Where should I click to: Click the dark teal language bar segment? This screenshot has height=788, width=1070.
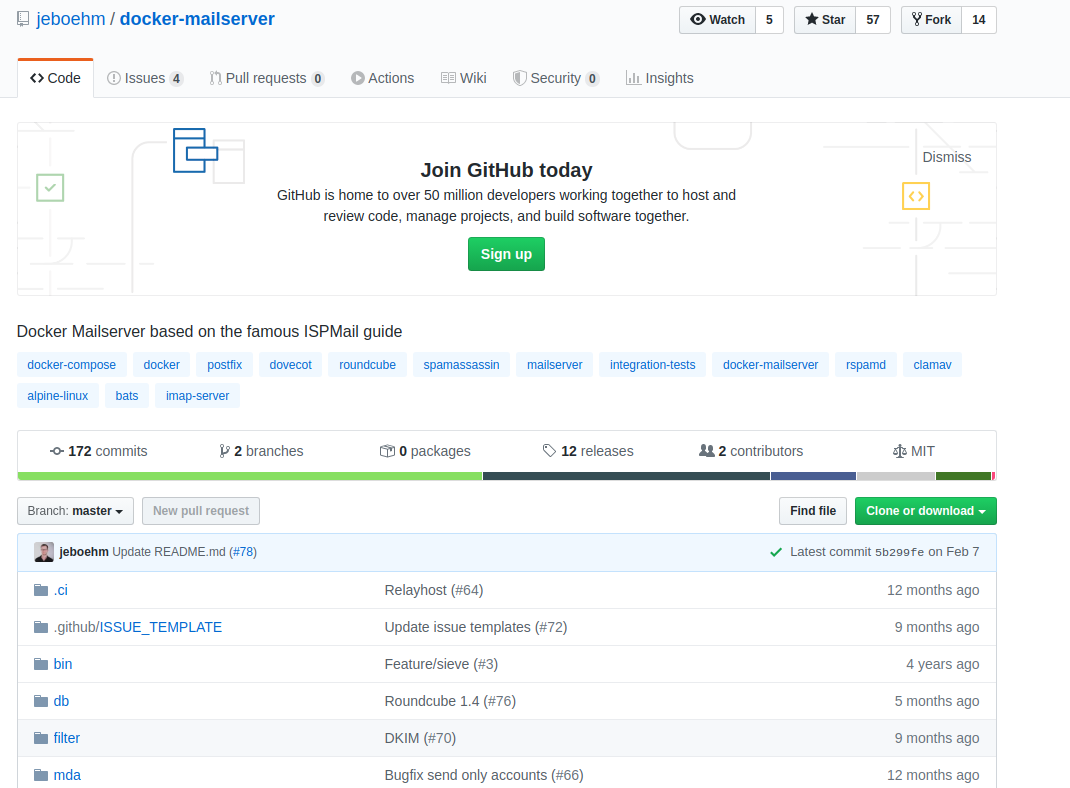pyautogui.click(x=626, y=476)
